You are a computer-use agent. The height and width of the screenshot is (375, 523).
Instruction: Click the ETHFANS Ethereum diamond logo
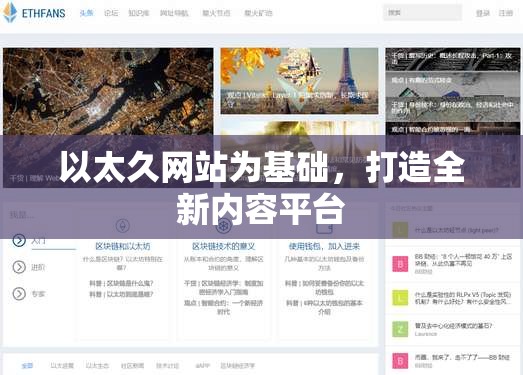(10, 12)
